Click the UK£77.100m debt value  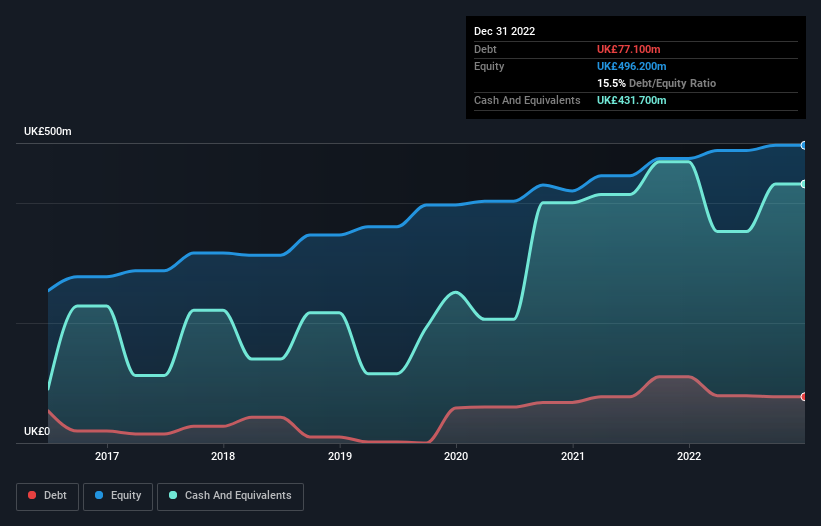(628, 49)
